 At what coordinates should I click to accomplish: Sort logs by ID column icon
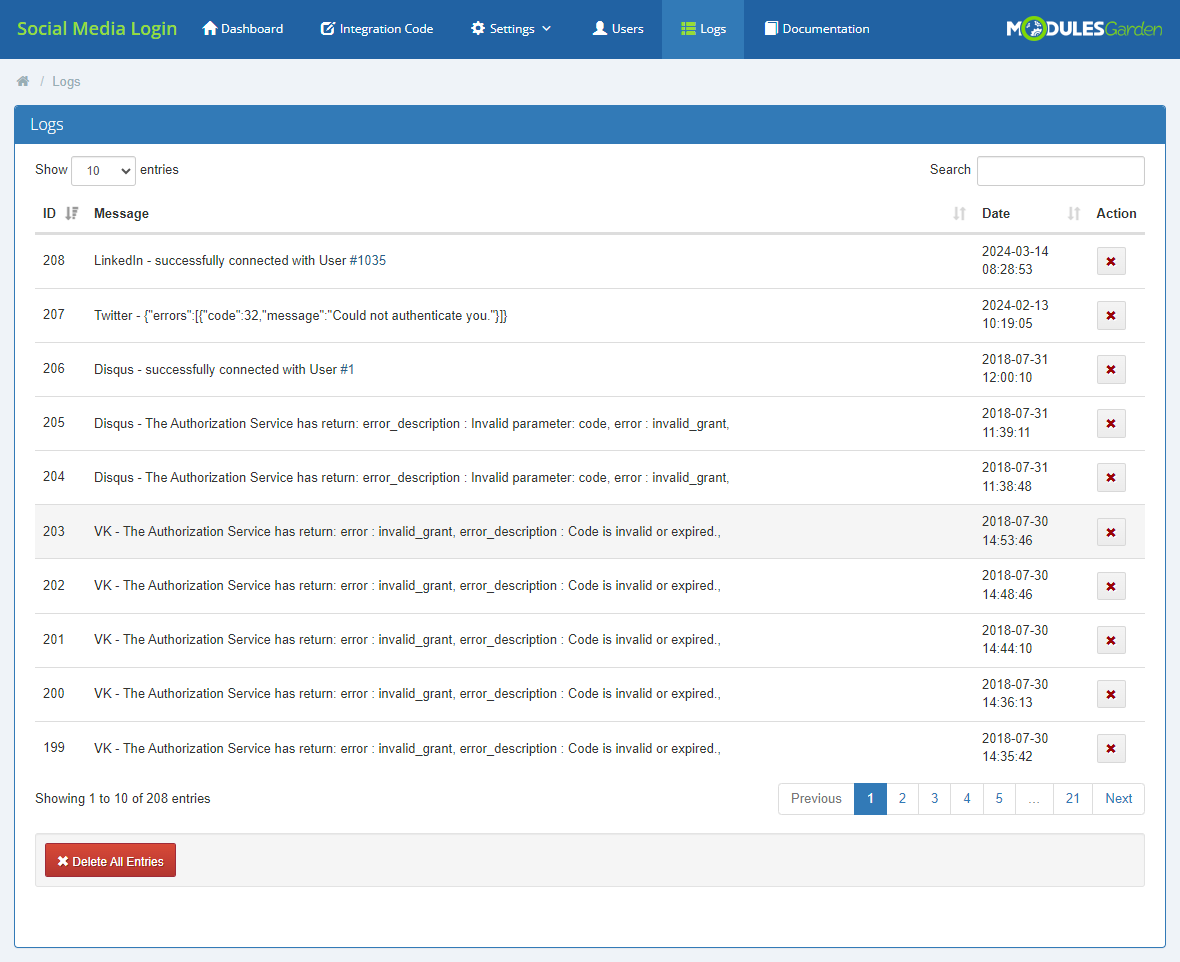click(71, 214)
